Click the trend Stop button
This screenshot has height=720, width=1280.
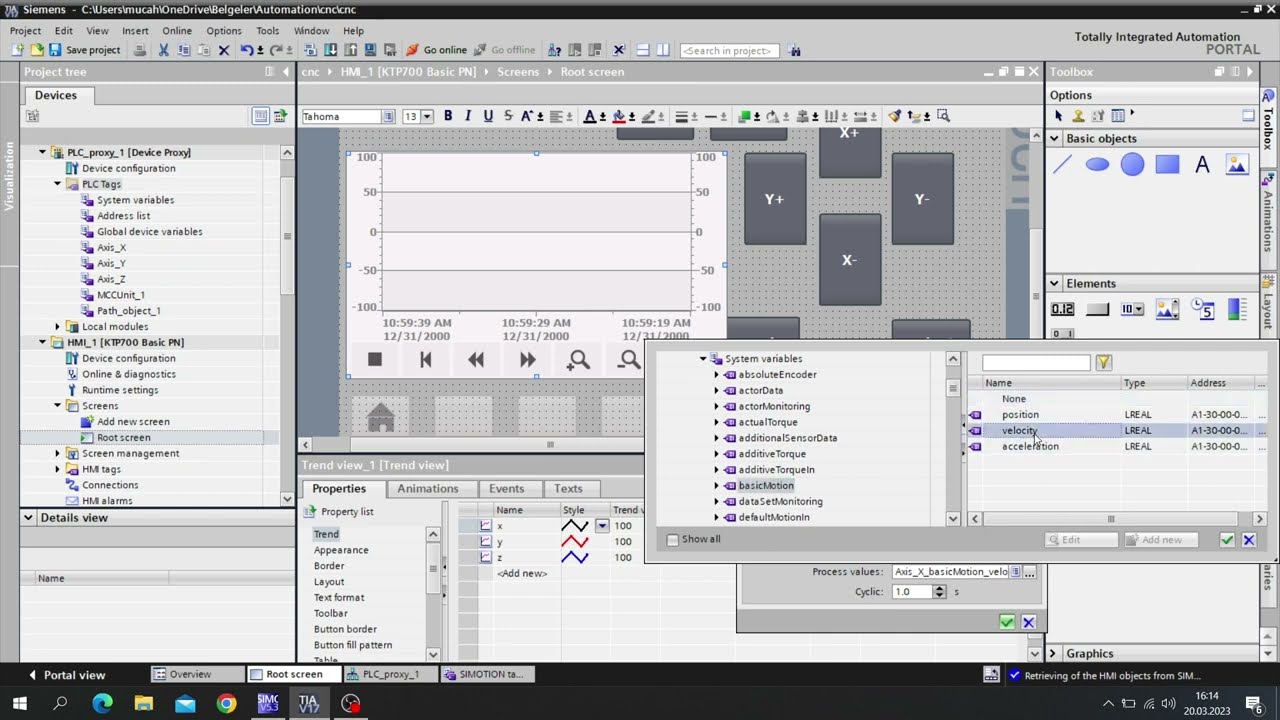(375, 359)
